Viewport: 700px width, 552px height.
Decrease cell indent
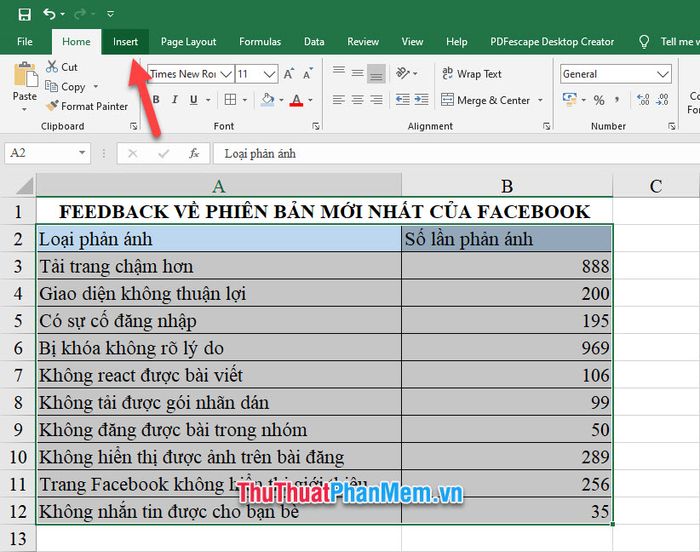pos(402,100)
